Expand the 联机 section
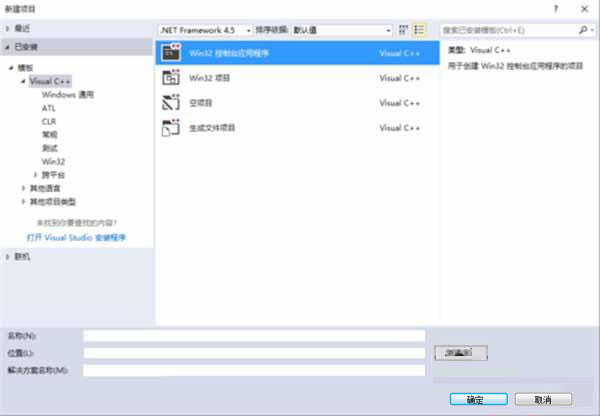Screen dimensions: 600x416 coord(7,257)
